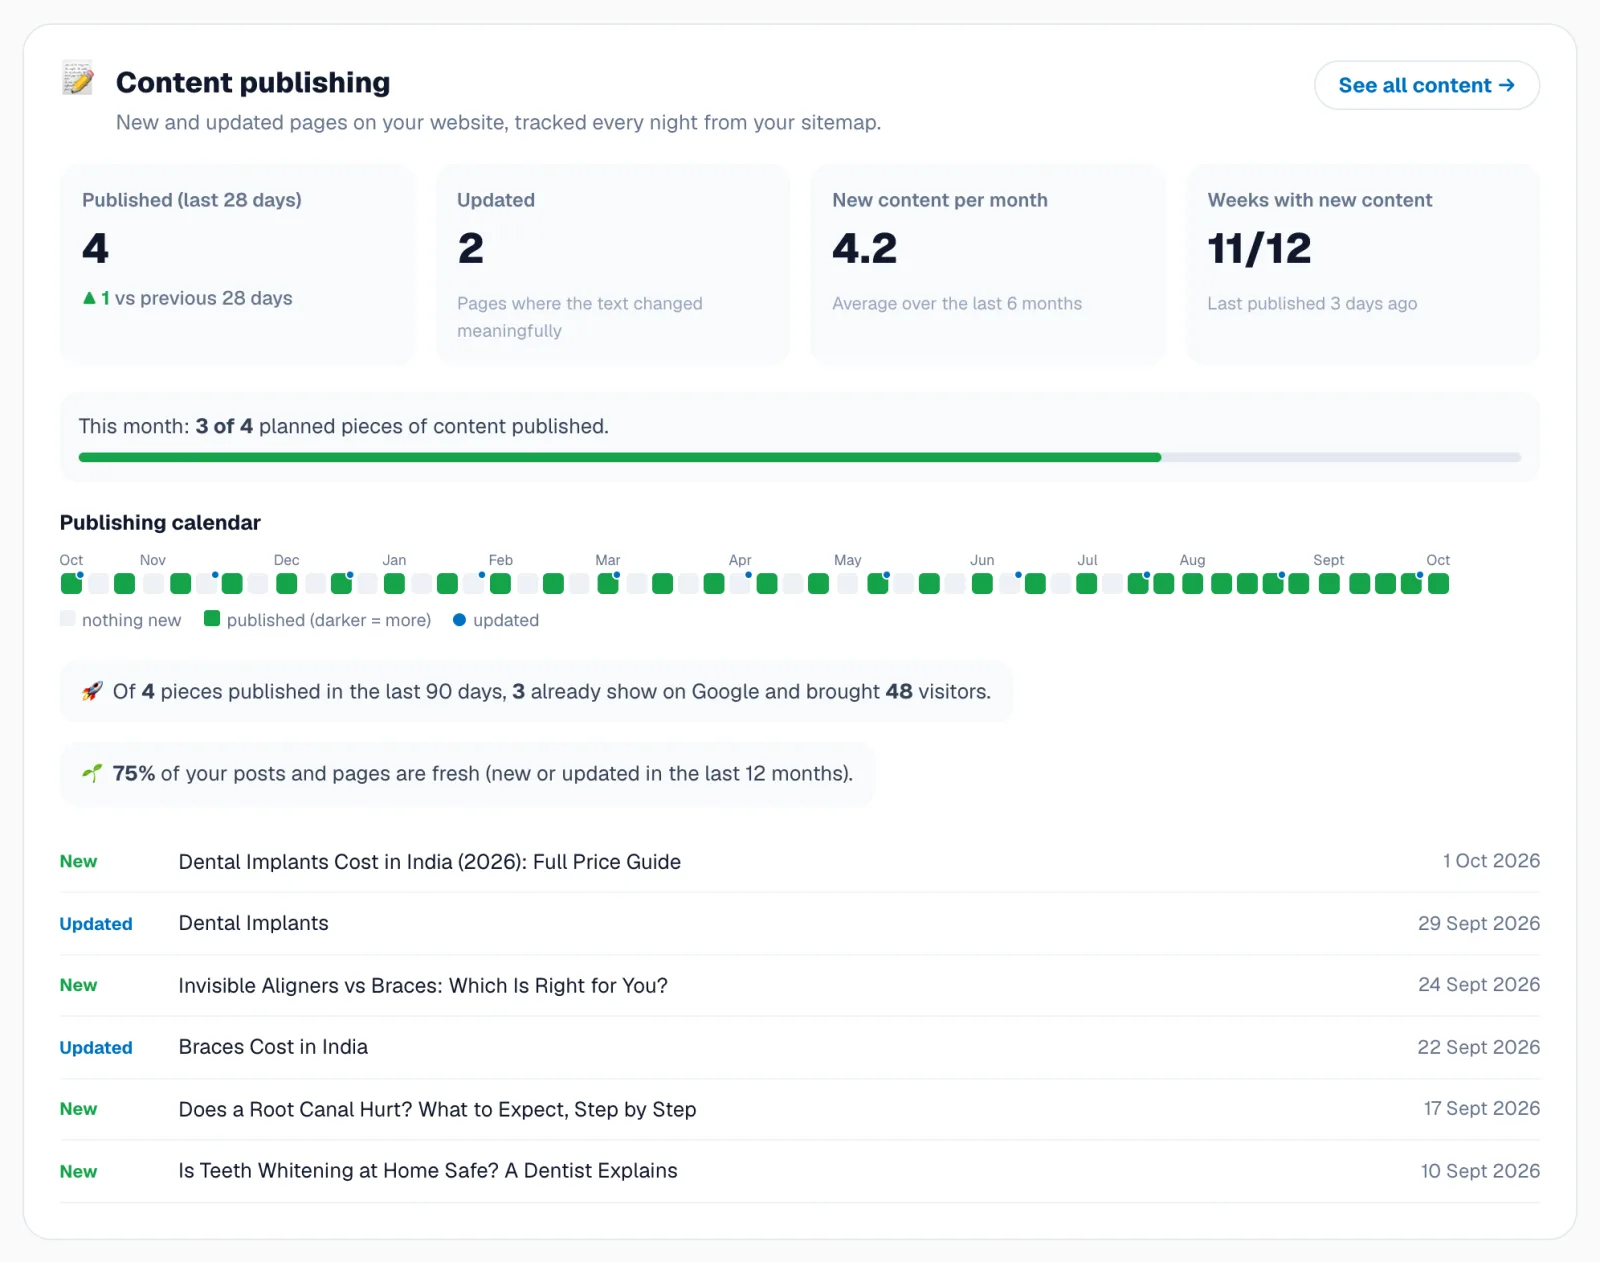Click the 'New' tag on the Teeth Whitening row
Image resolution: width=1600 pixels, height=1262 pixels.
pyautogui.click(x=78, y=1172)
